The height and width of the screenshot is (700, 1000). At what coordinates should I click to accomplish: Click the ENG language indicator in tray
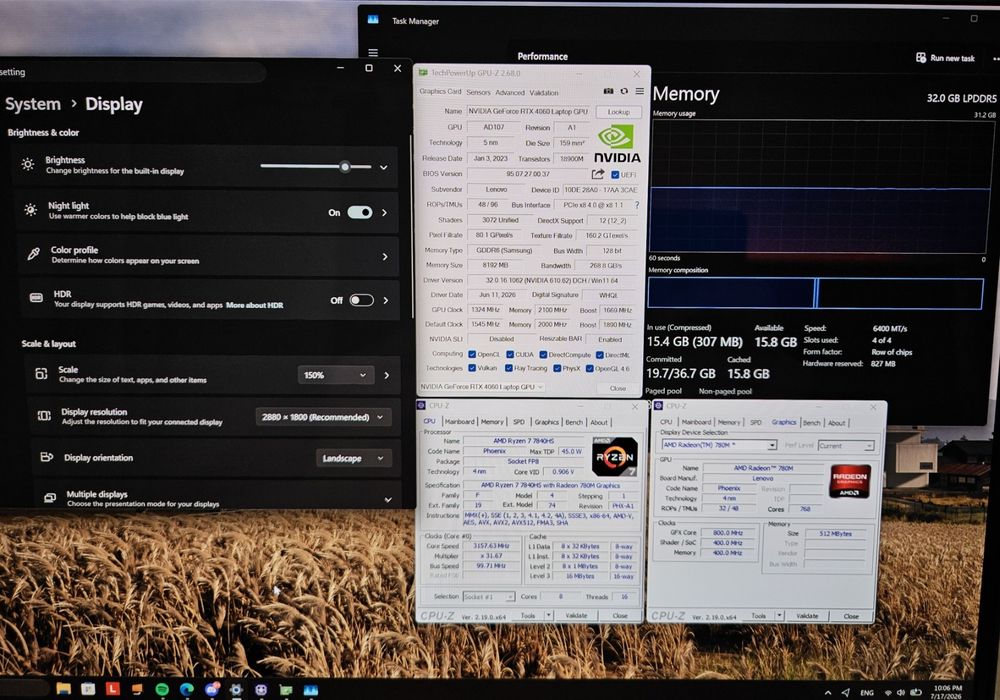point(867,692)
